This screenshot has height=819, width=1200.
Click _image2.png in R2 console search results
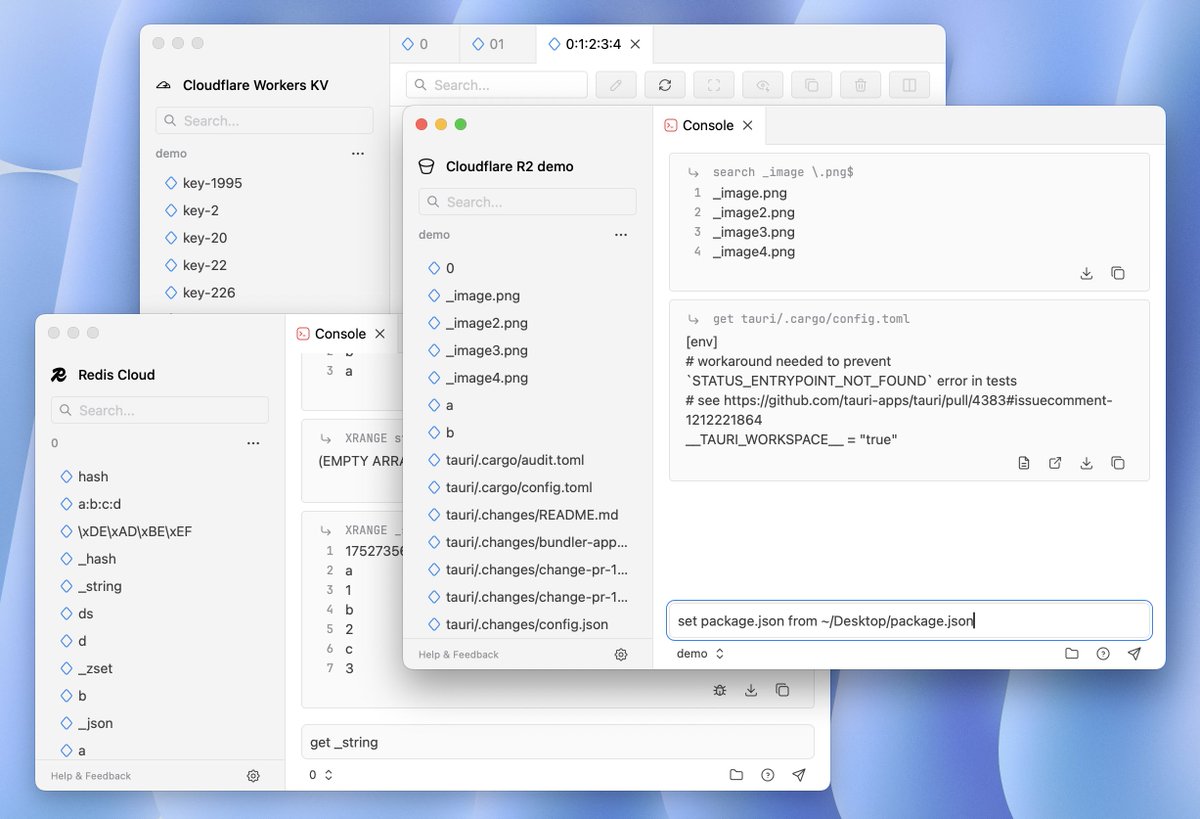[753, 212]
